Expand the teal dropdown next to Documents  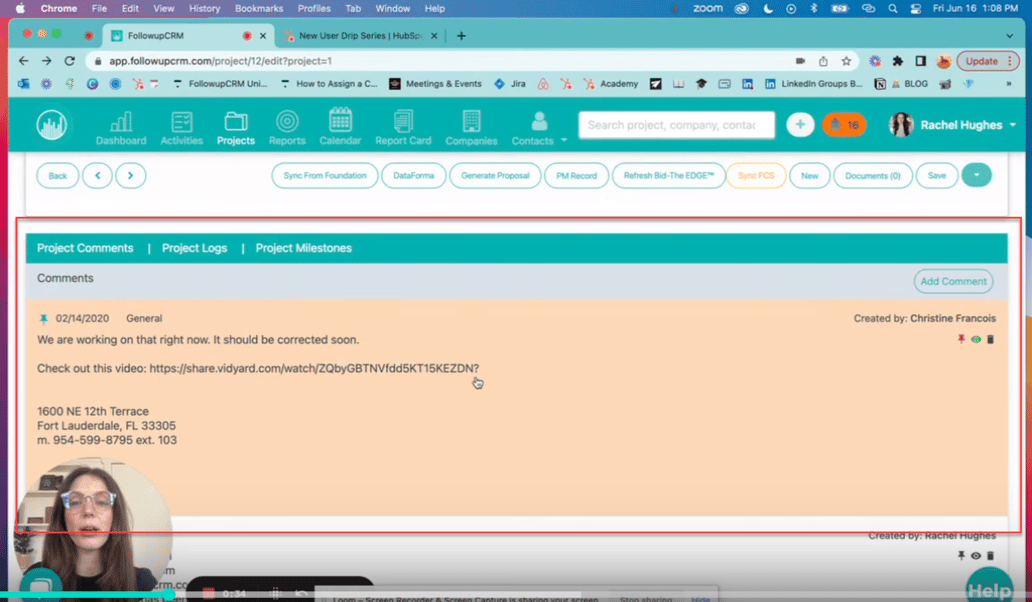coord(976,175)
